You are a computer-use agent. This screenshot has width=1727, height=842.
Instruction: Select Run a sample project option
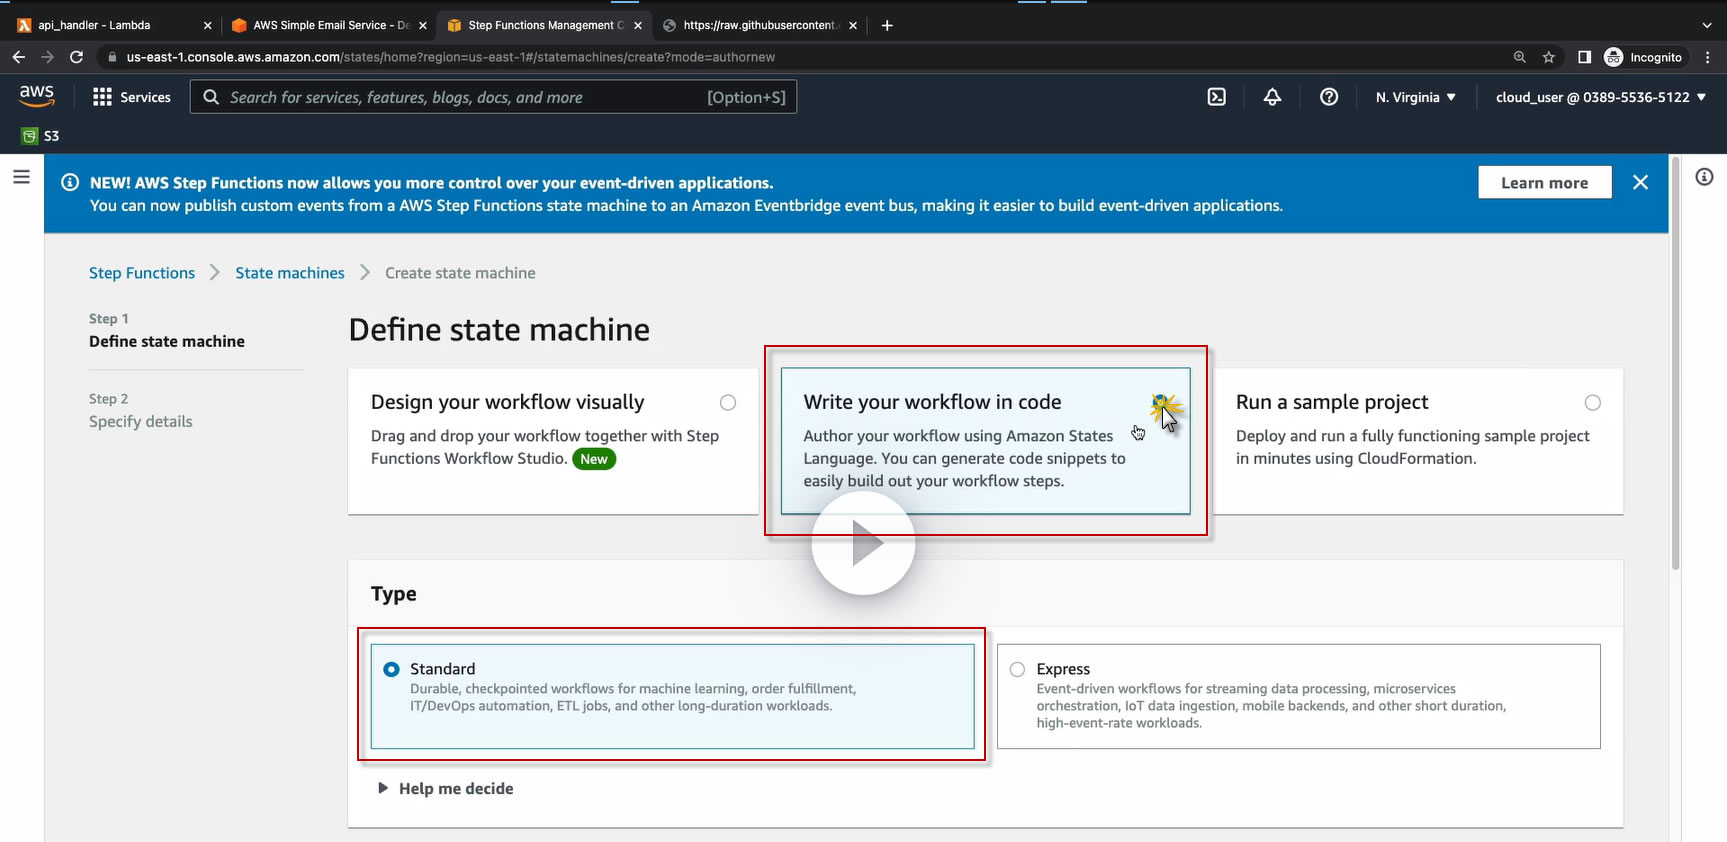coord(1592,403)
